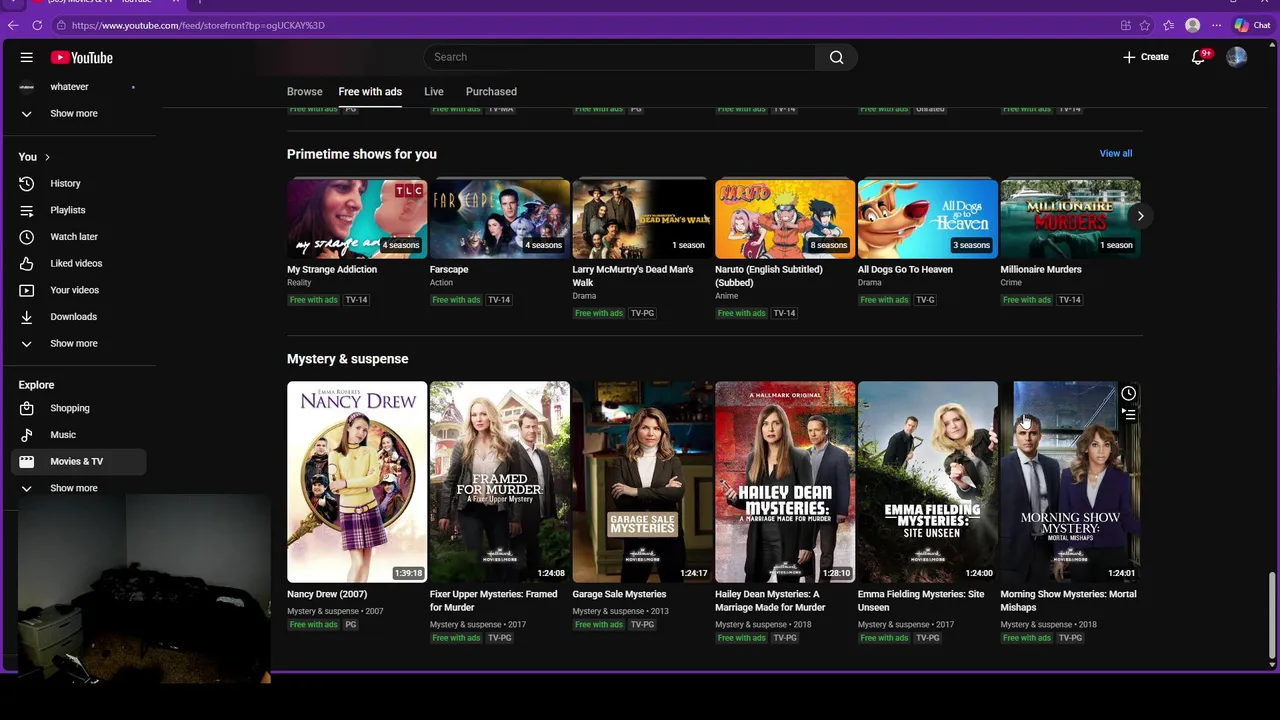Screen dimensions: 1280x720
Task: Open Framed for Murder movie poster
Action: pos(500,482)
